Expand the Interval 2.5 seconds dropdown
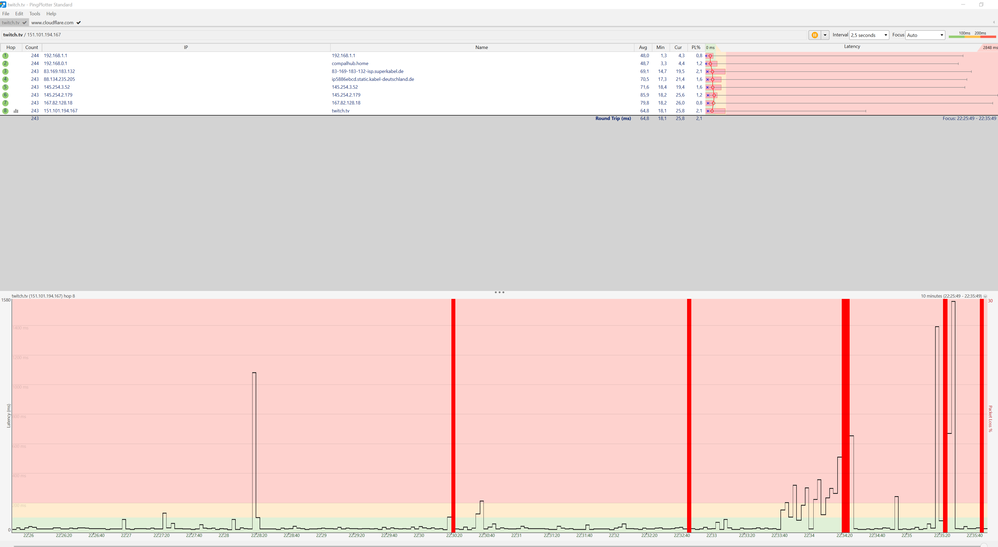The width and height of the screenshot is (998, 547). click(869, 35)
